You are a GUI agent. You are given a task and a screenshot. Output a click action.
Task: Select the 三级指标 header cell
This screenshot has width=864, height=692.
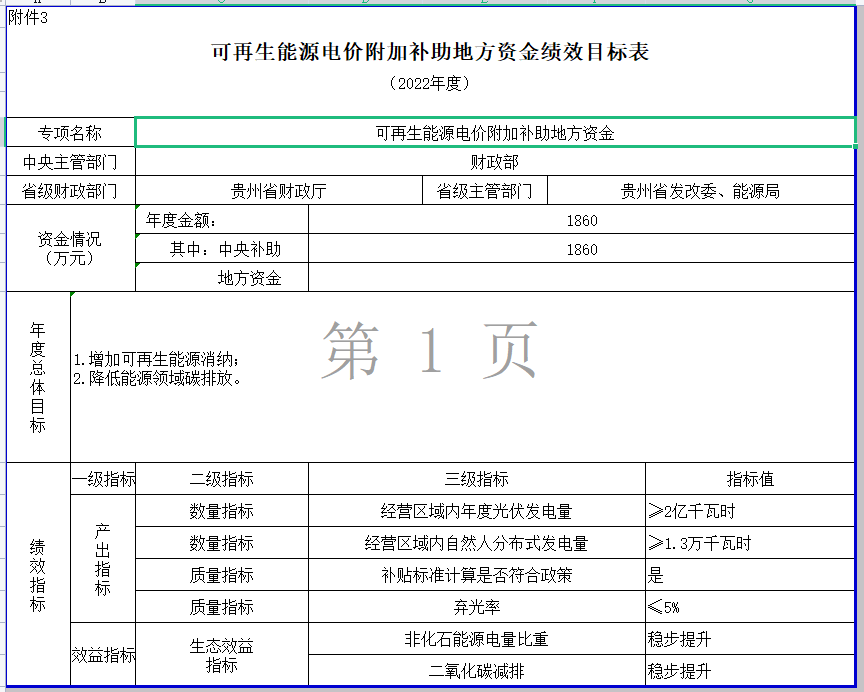(x=476, y=479)
